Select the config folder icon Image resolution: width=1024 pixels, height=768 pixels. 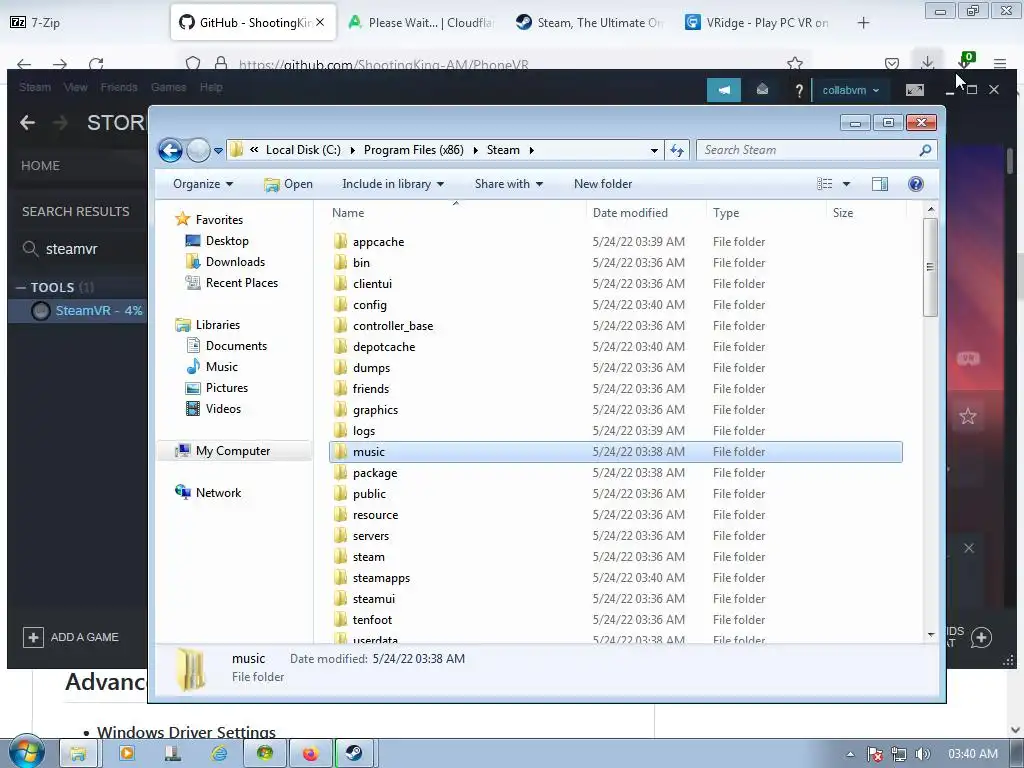(x=340, y=304)
